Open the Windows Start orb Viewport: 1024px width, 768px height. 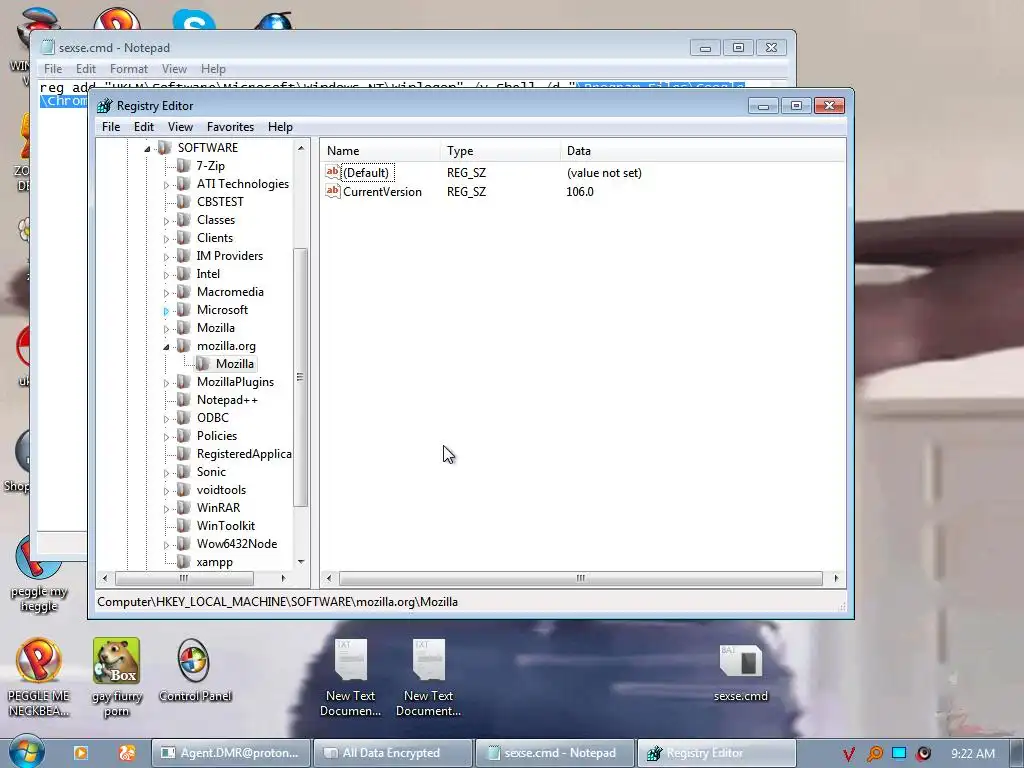[x=27, y=751]
